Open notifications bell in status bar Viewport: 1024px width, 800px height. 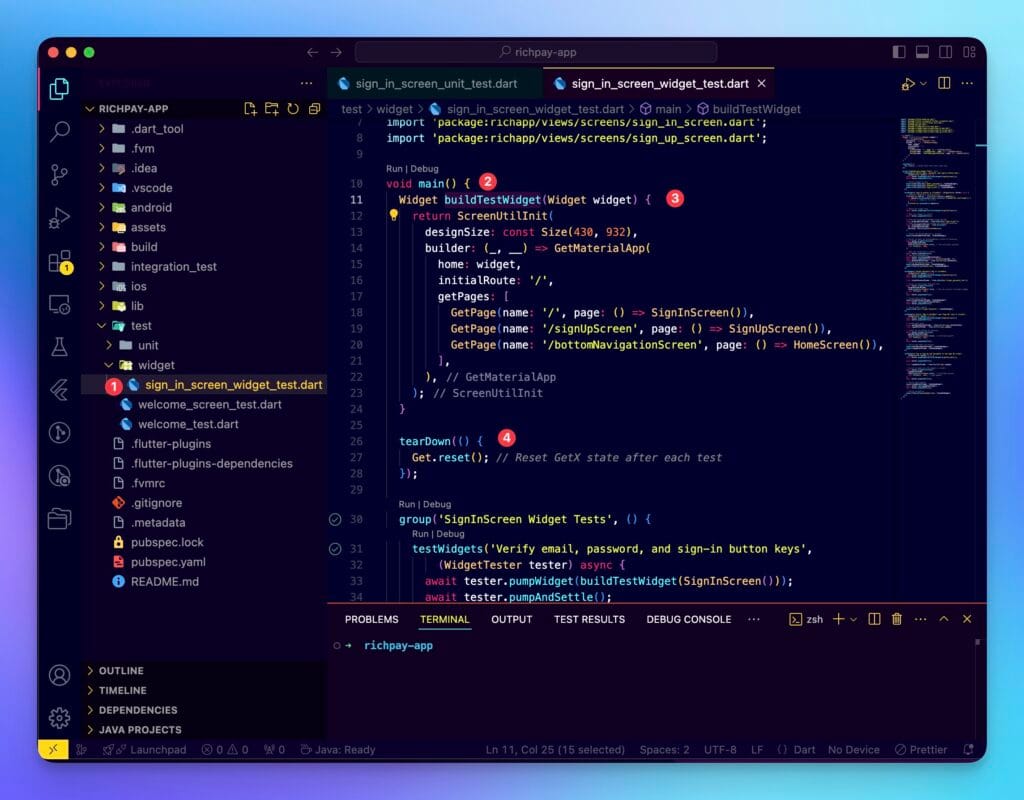click(968, 750)
